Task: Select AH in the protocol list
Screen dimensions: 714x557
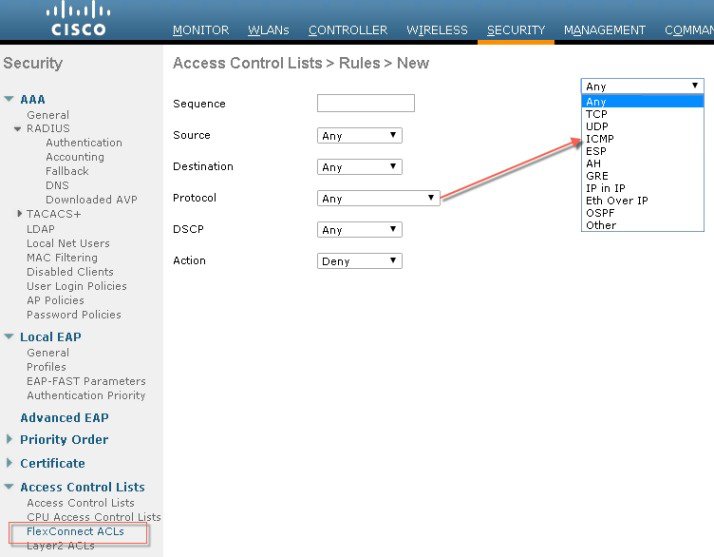Action: click(x=643, y=163)
